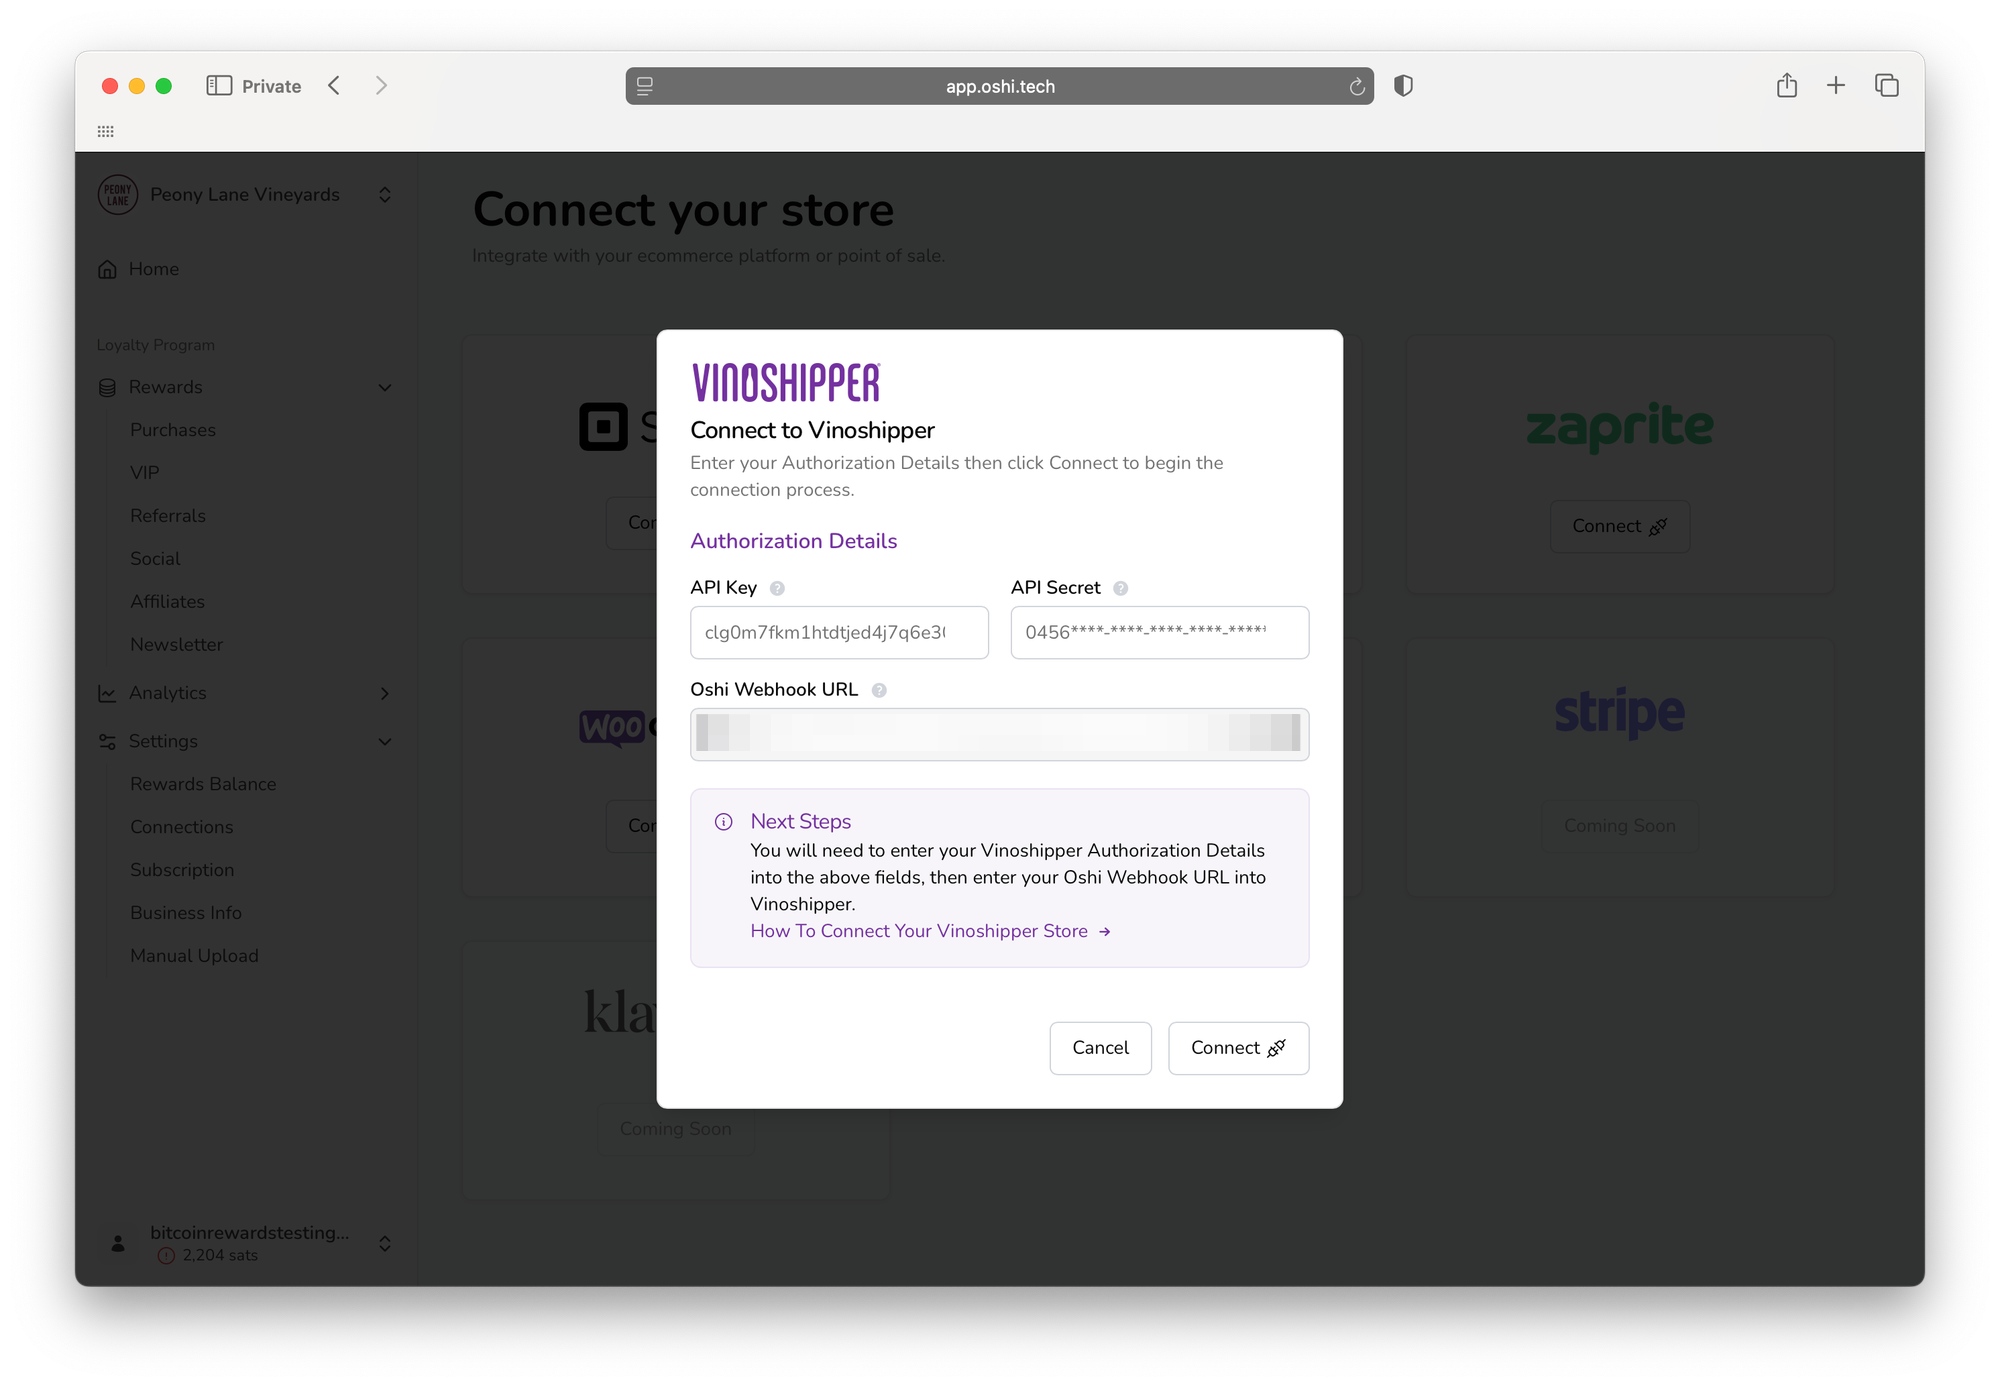Open the account menu chevron at bottom
The width and height of the screenshot is (2000, 1386).
click(385, 1243)
